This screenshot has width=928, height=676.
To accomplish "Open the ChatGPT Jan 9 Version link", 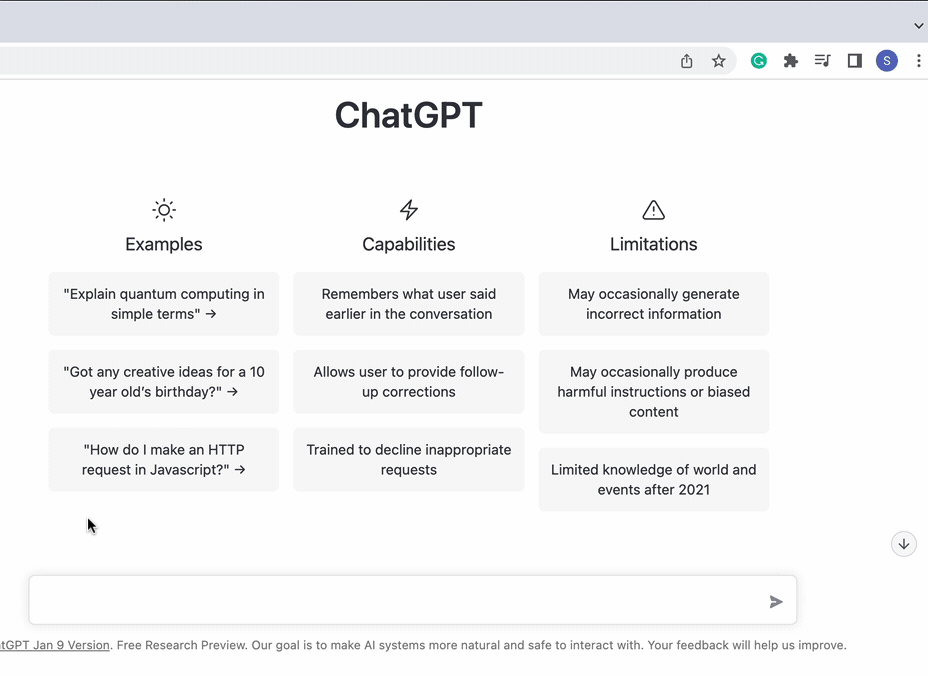I will point(54,645).
